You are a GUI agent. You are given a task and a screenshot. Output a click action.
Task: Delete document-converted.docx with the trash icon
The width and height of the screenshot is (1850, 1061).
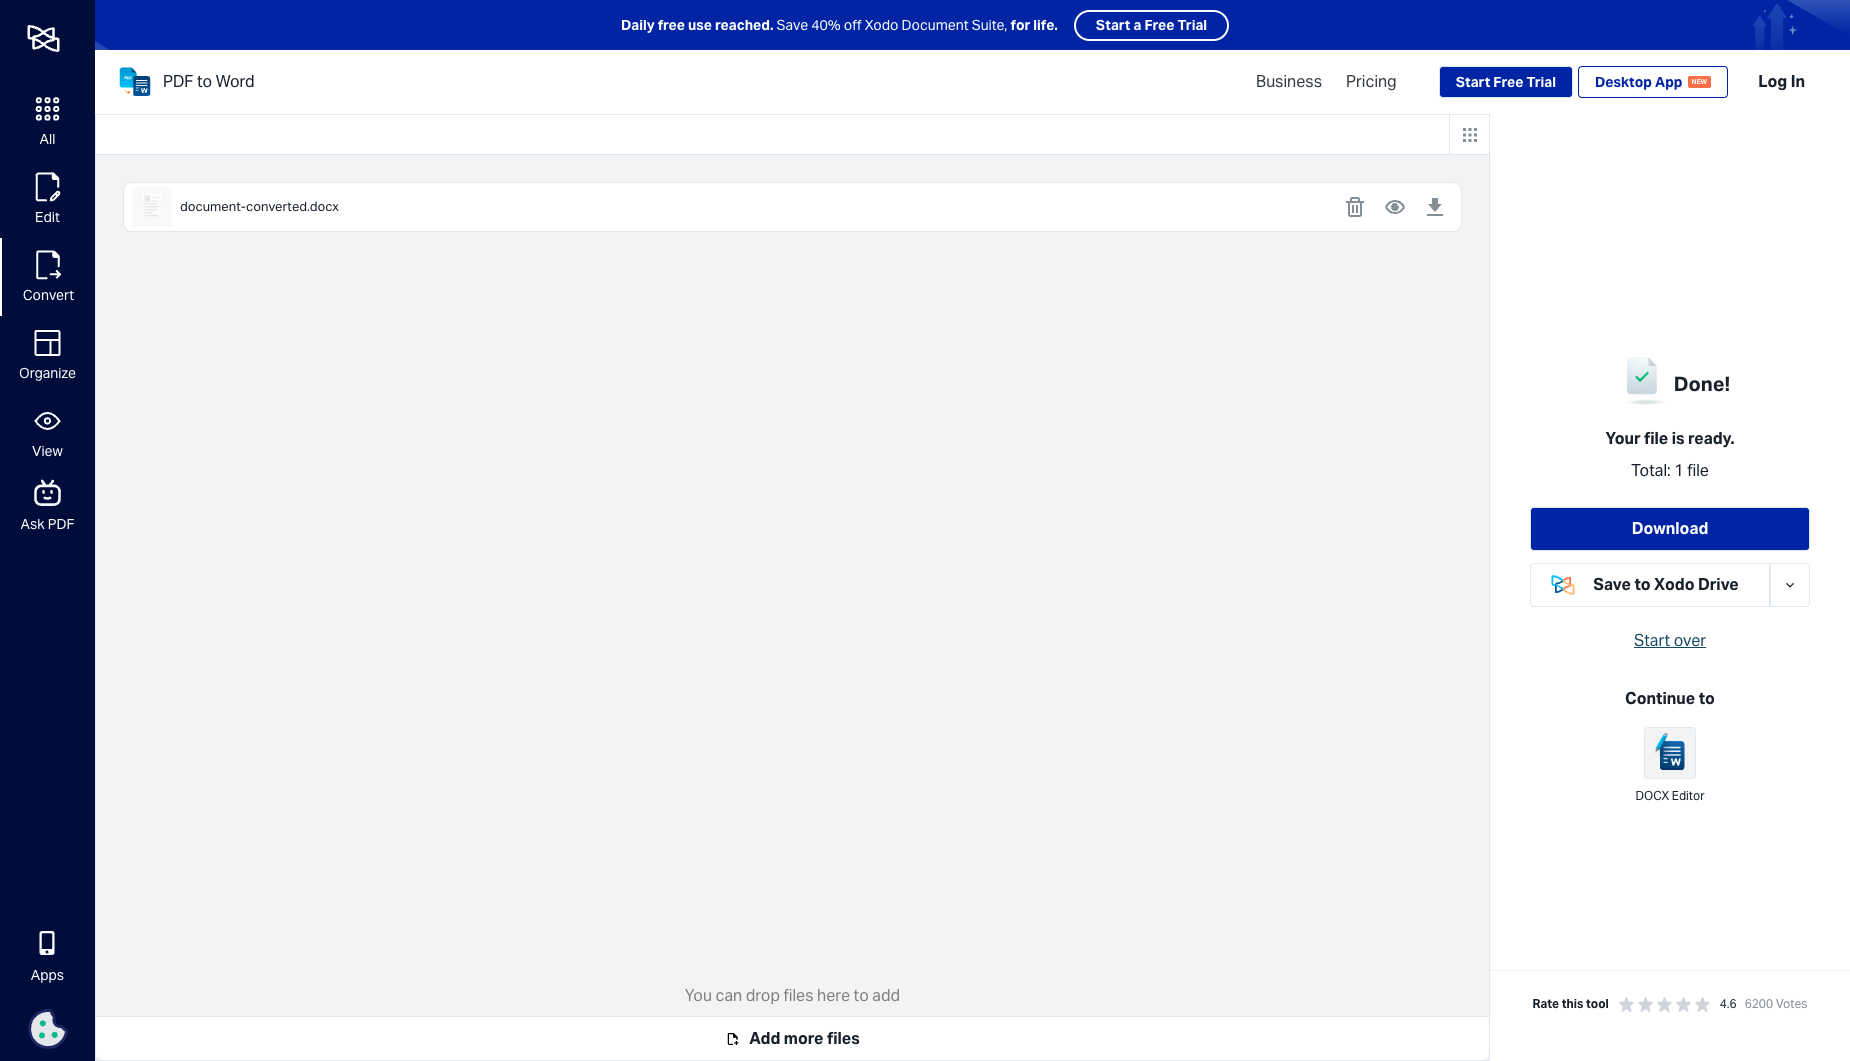pos(1355,207)
